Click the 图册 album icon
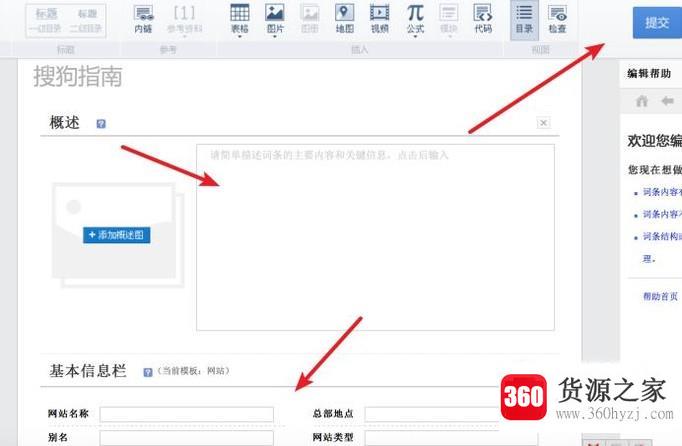 tap(310, 19)
